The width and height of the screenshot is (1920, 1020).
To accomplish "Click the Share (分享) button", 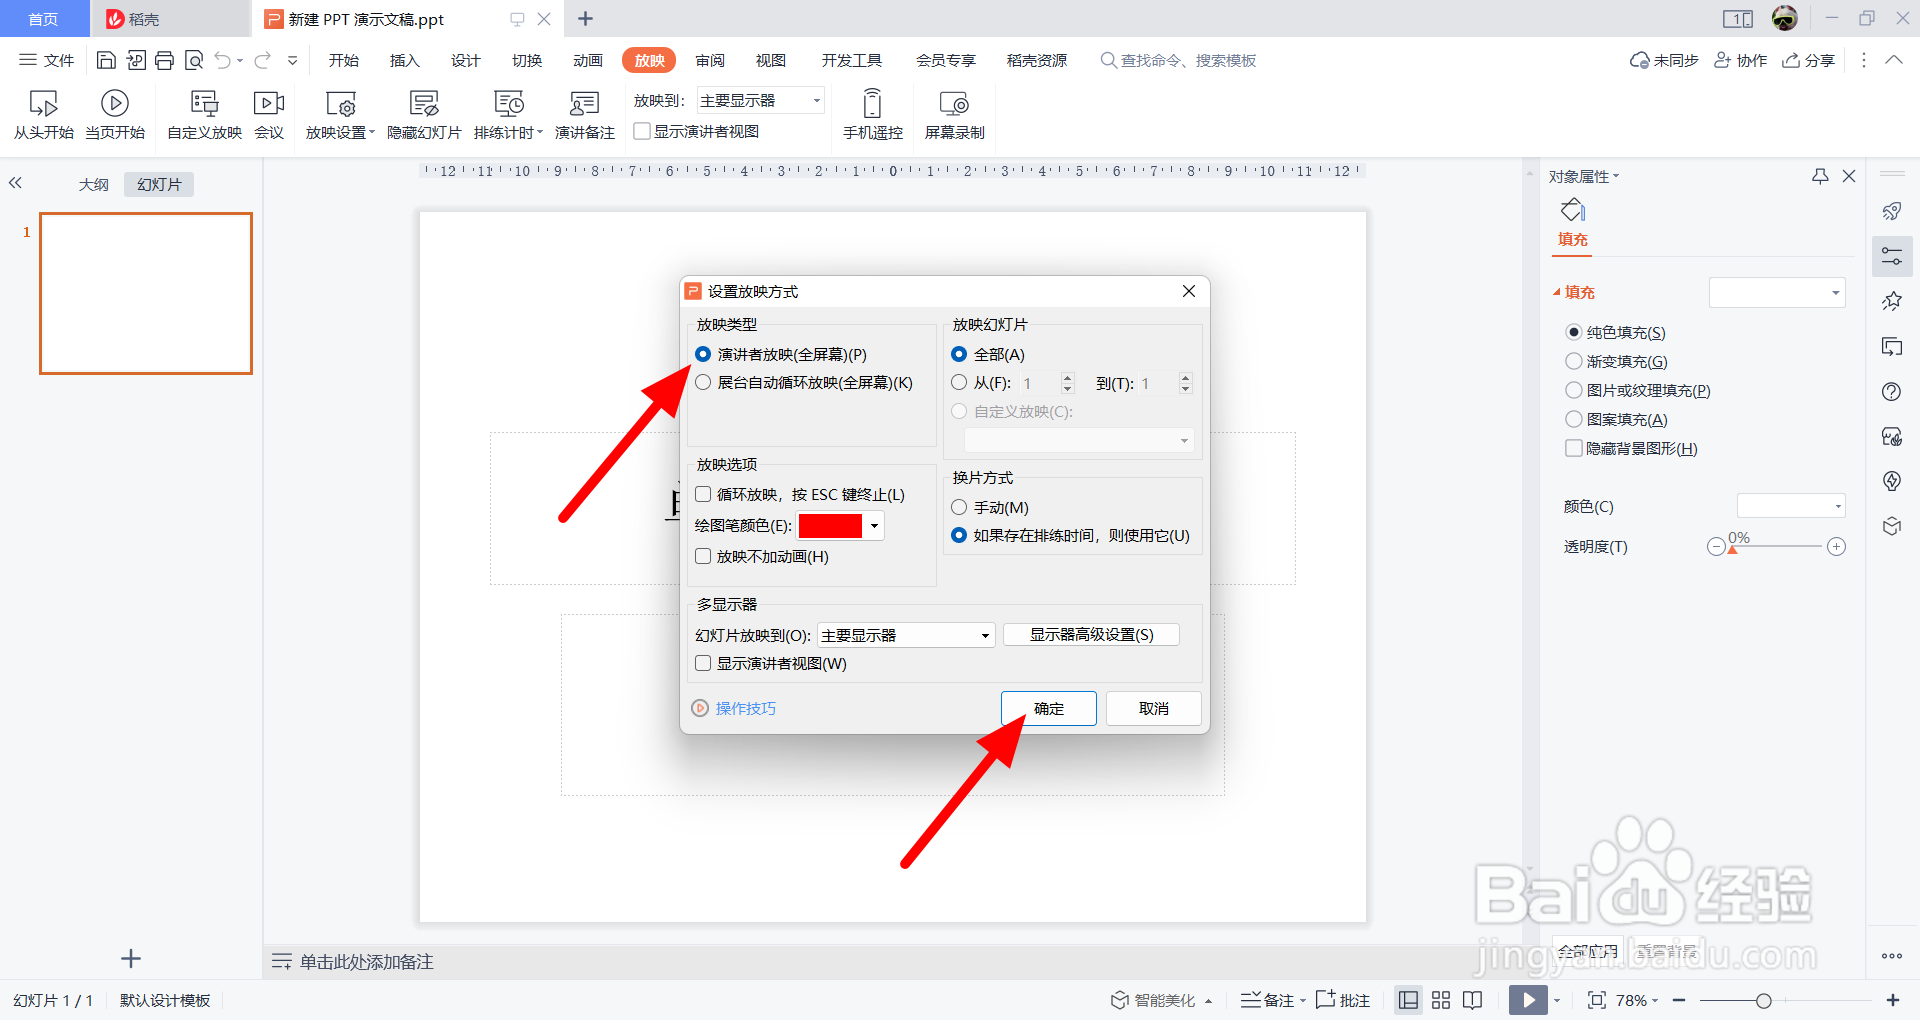I will [1809, 60].
